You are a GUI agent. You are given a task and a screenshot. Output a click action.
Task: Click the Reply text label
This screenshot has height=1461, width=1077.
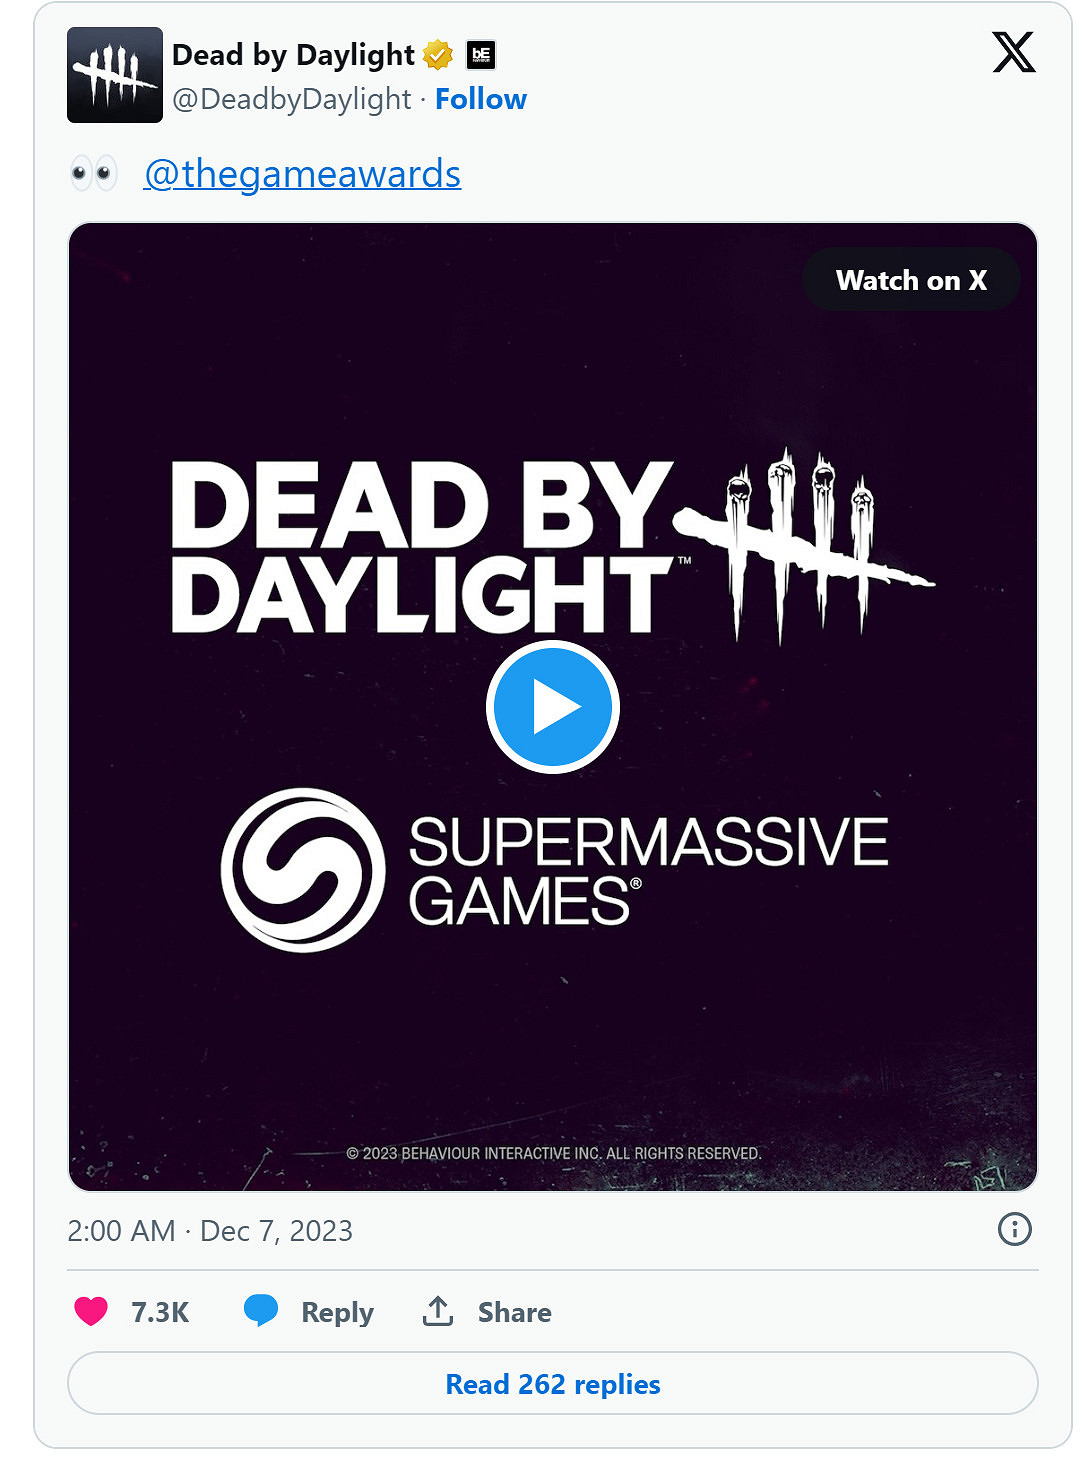coord(337,1312)
